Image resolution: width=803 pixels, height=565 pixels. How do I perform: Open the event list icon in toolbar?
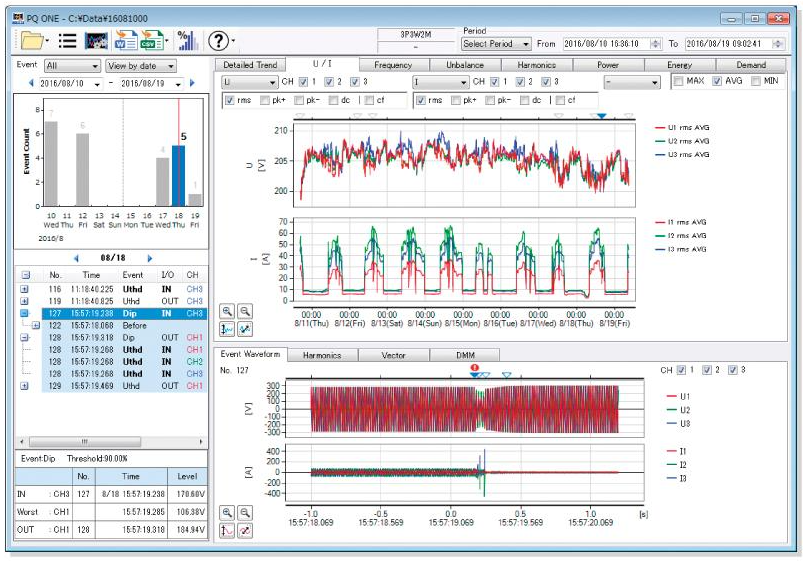[67, 40]
